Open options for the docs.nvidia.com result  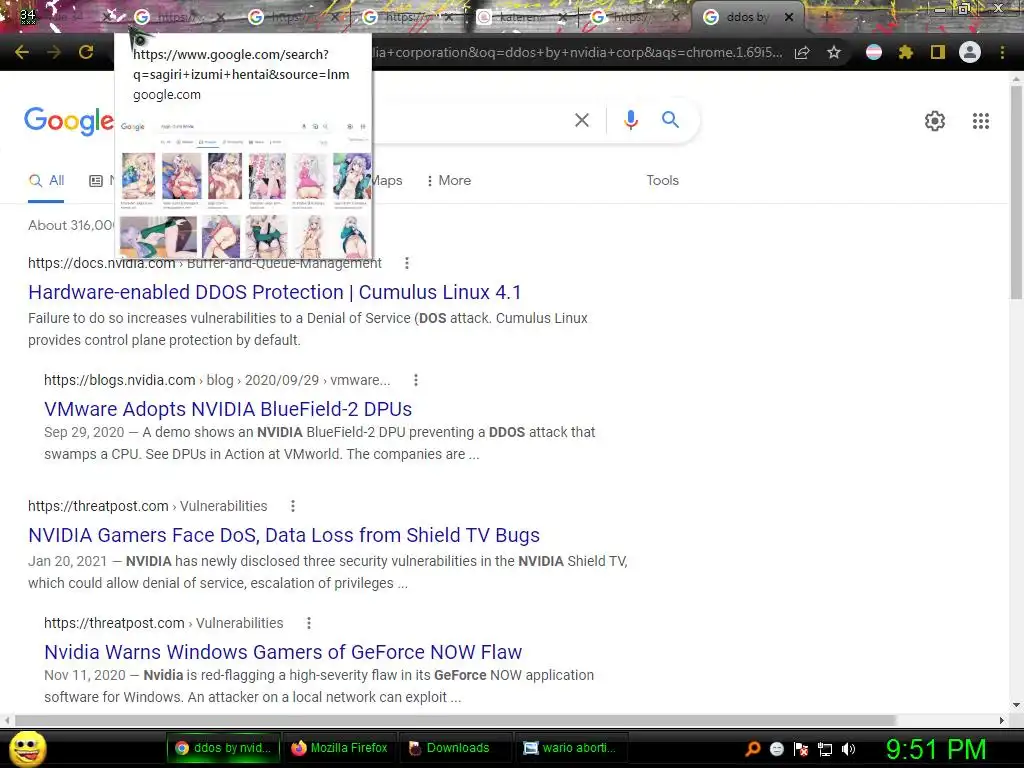(407, 263)
